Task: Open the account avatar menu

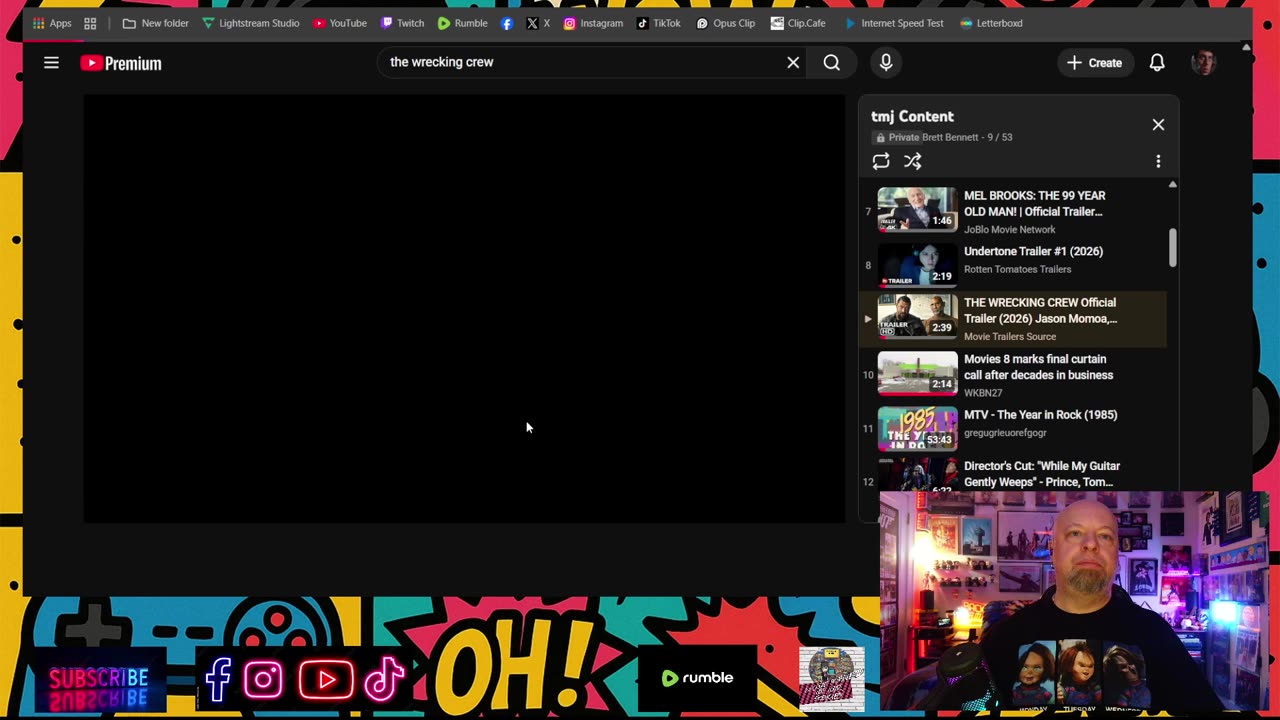Action: 1204,63
